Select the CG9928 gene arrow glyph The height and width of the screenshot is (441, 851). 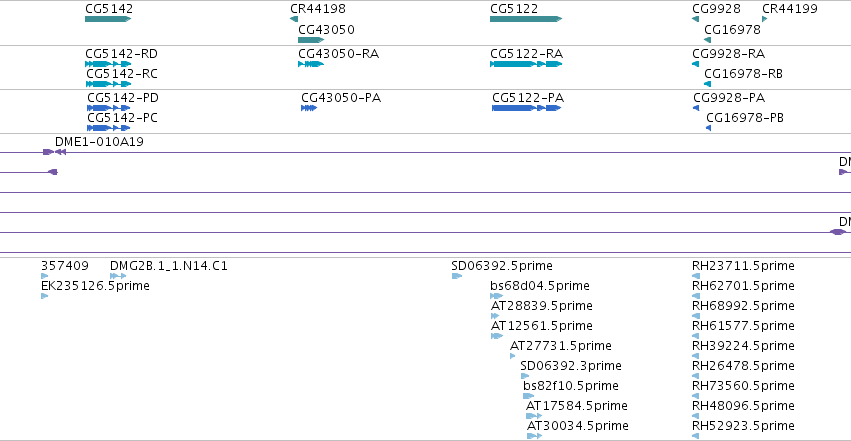696,19
